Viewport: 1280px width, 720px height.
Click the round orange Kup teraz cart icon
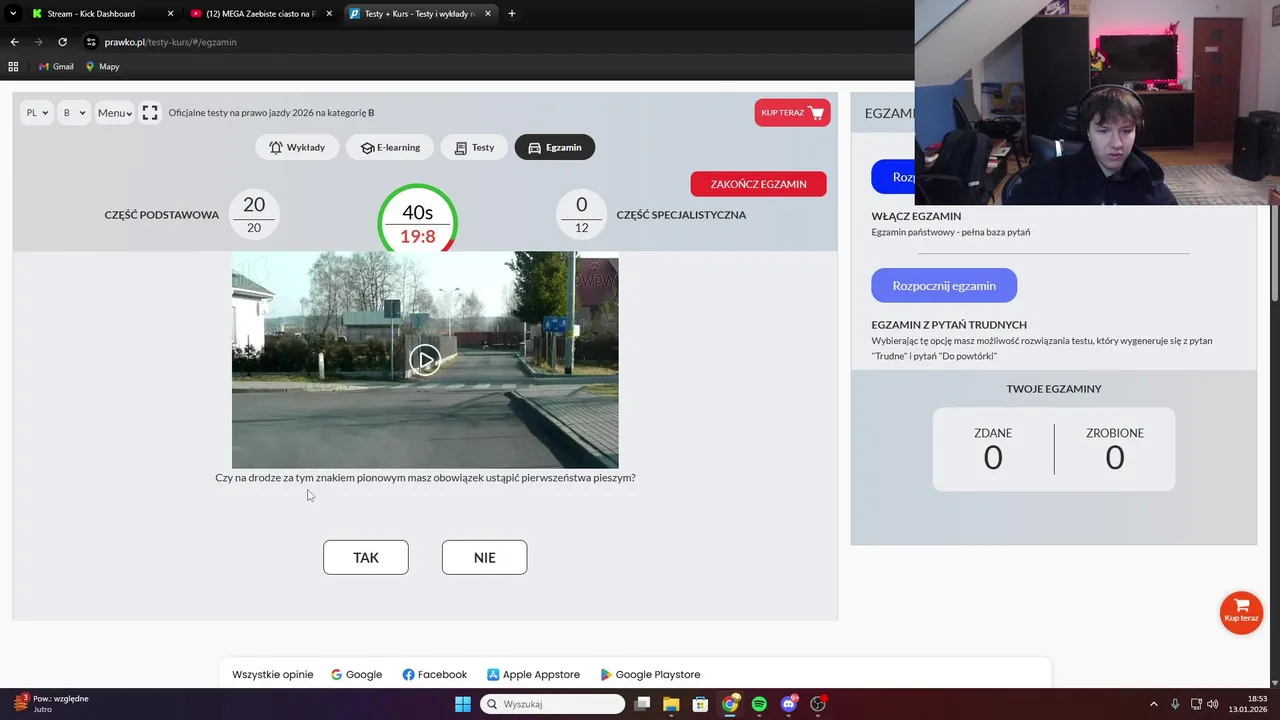click(1241, 612)
